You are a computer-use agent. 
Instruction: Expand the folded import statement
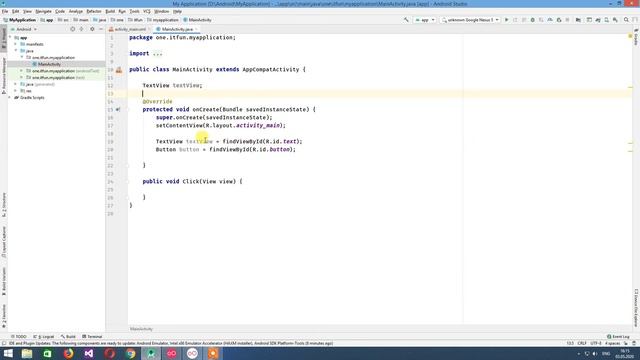(157, 53)
